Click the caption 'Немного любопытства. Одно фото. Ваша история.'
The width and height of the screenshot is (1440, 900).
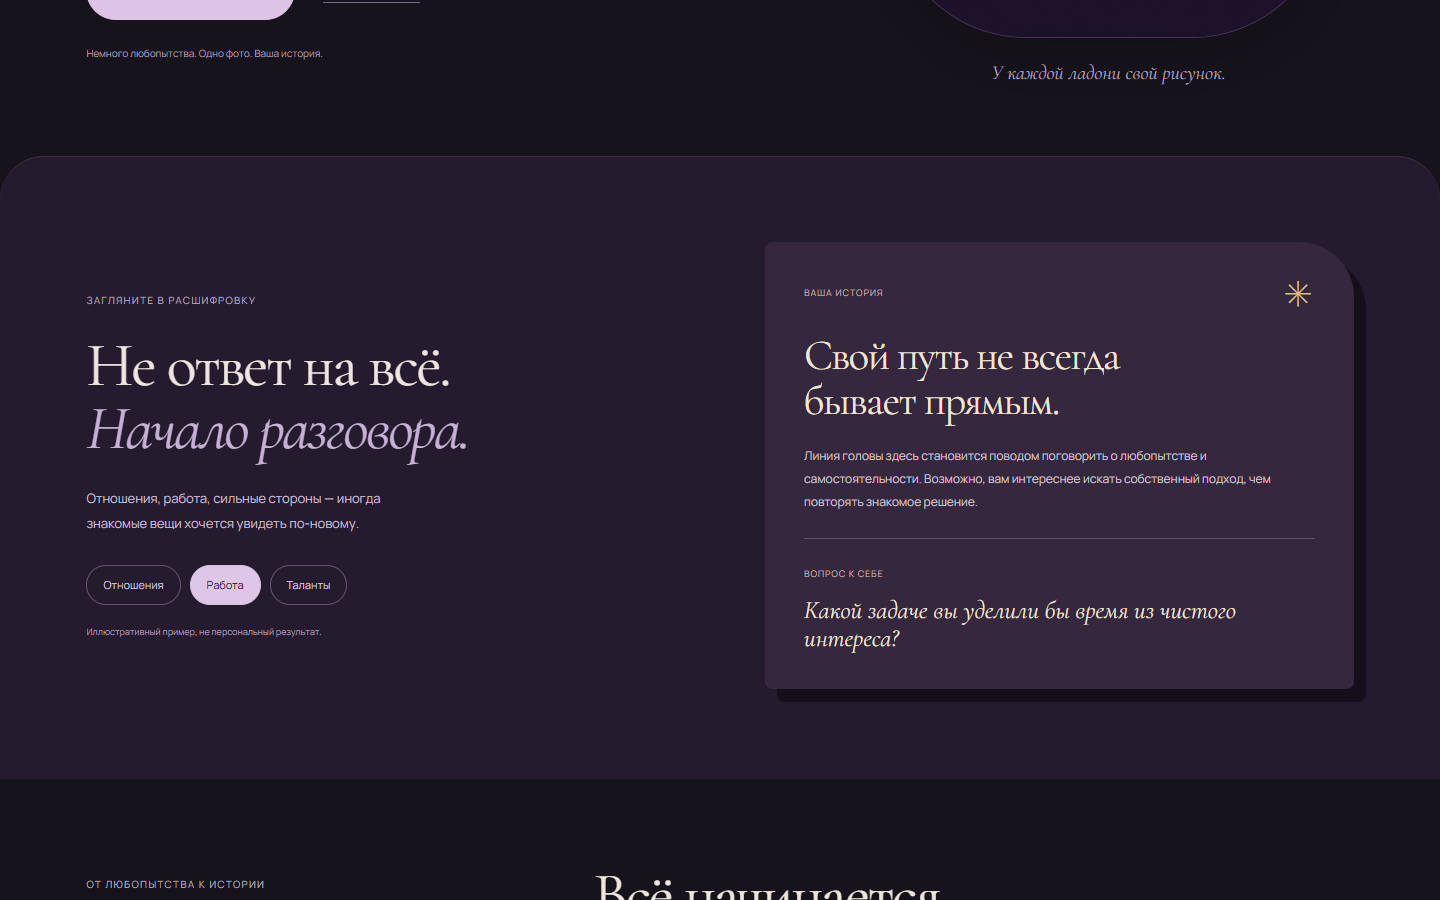coord(204,54)
